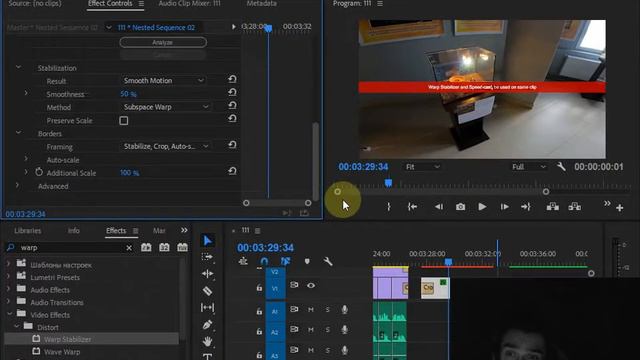This screenshot has width=640, height=360.
Task: Toggle Snap in timeline
Action: tap(264, 261)
